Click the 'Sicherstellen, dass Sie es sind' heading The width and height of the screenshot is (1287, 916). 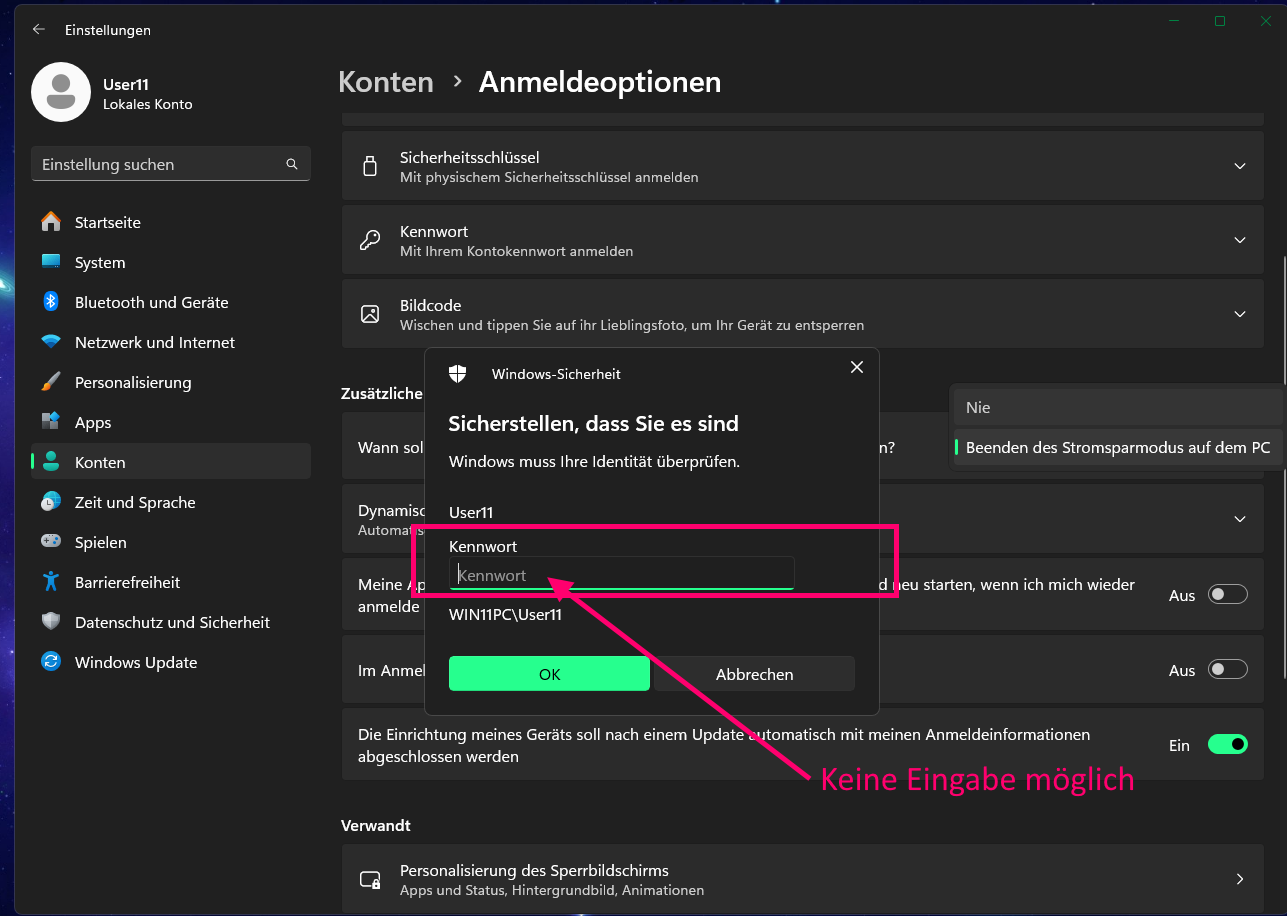click(x=593, y=424)
